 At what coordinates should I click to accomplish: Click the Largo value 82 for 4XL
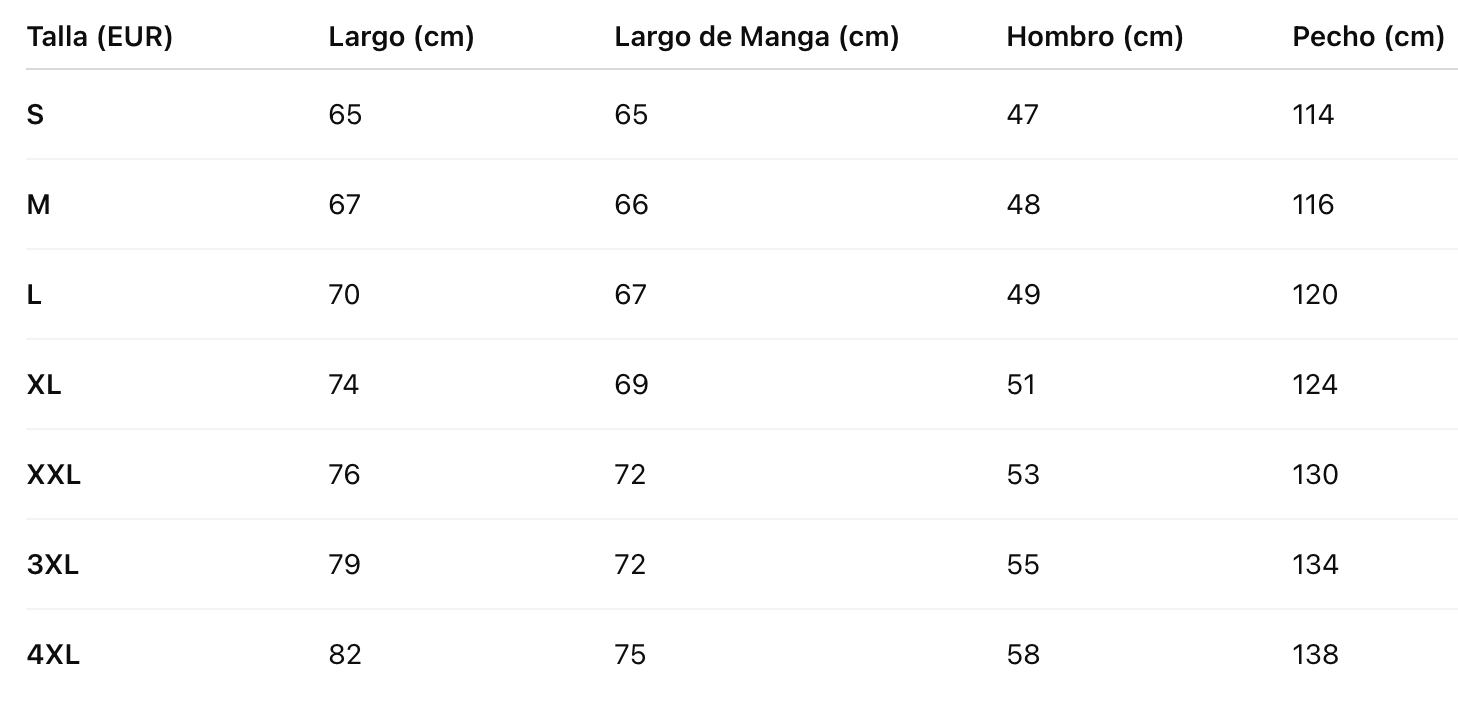coord(344,655)
